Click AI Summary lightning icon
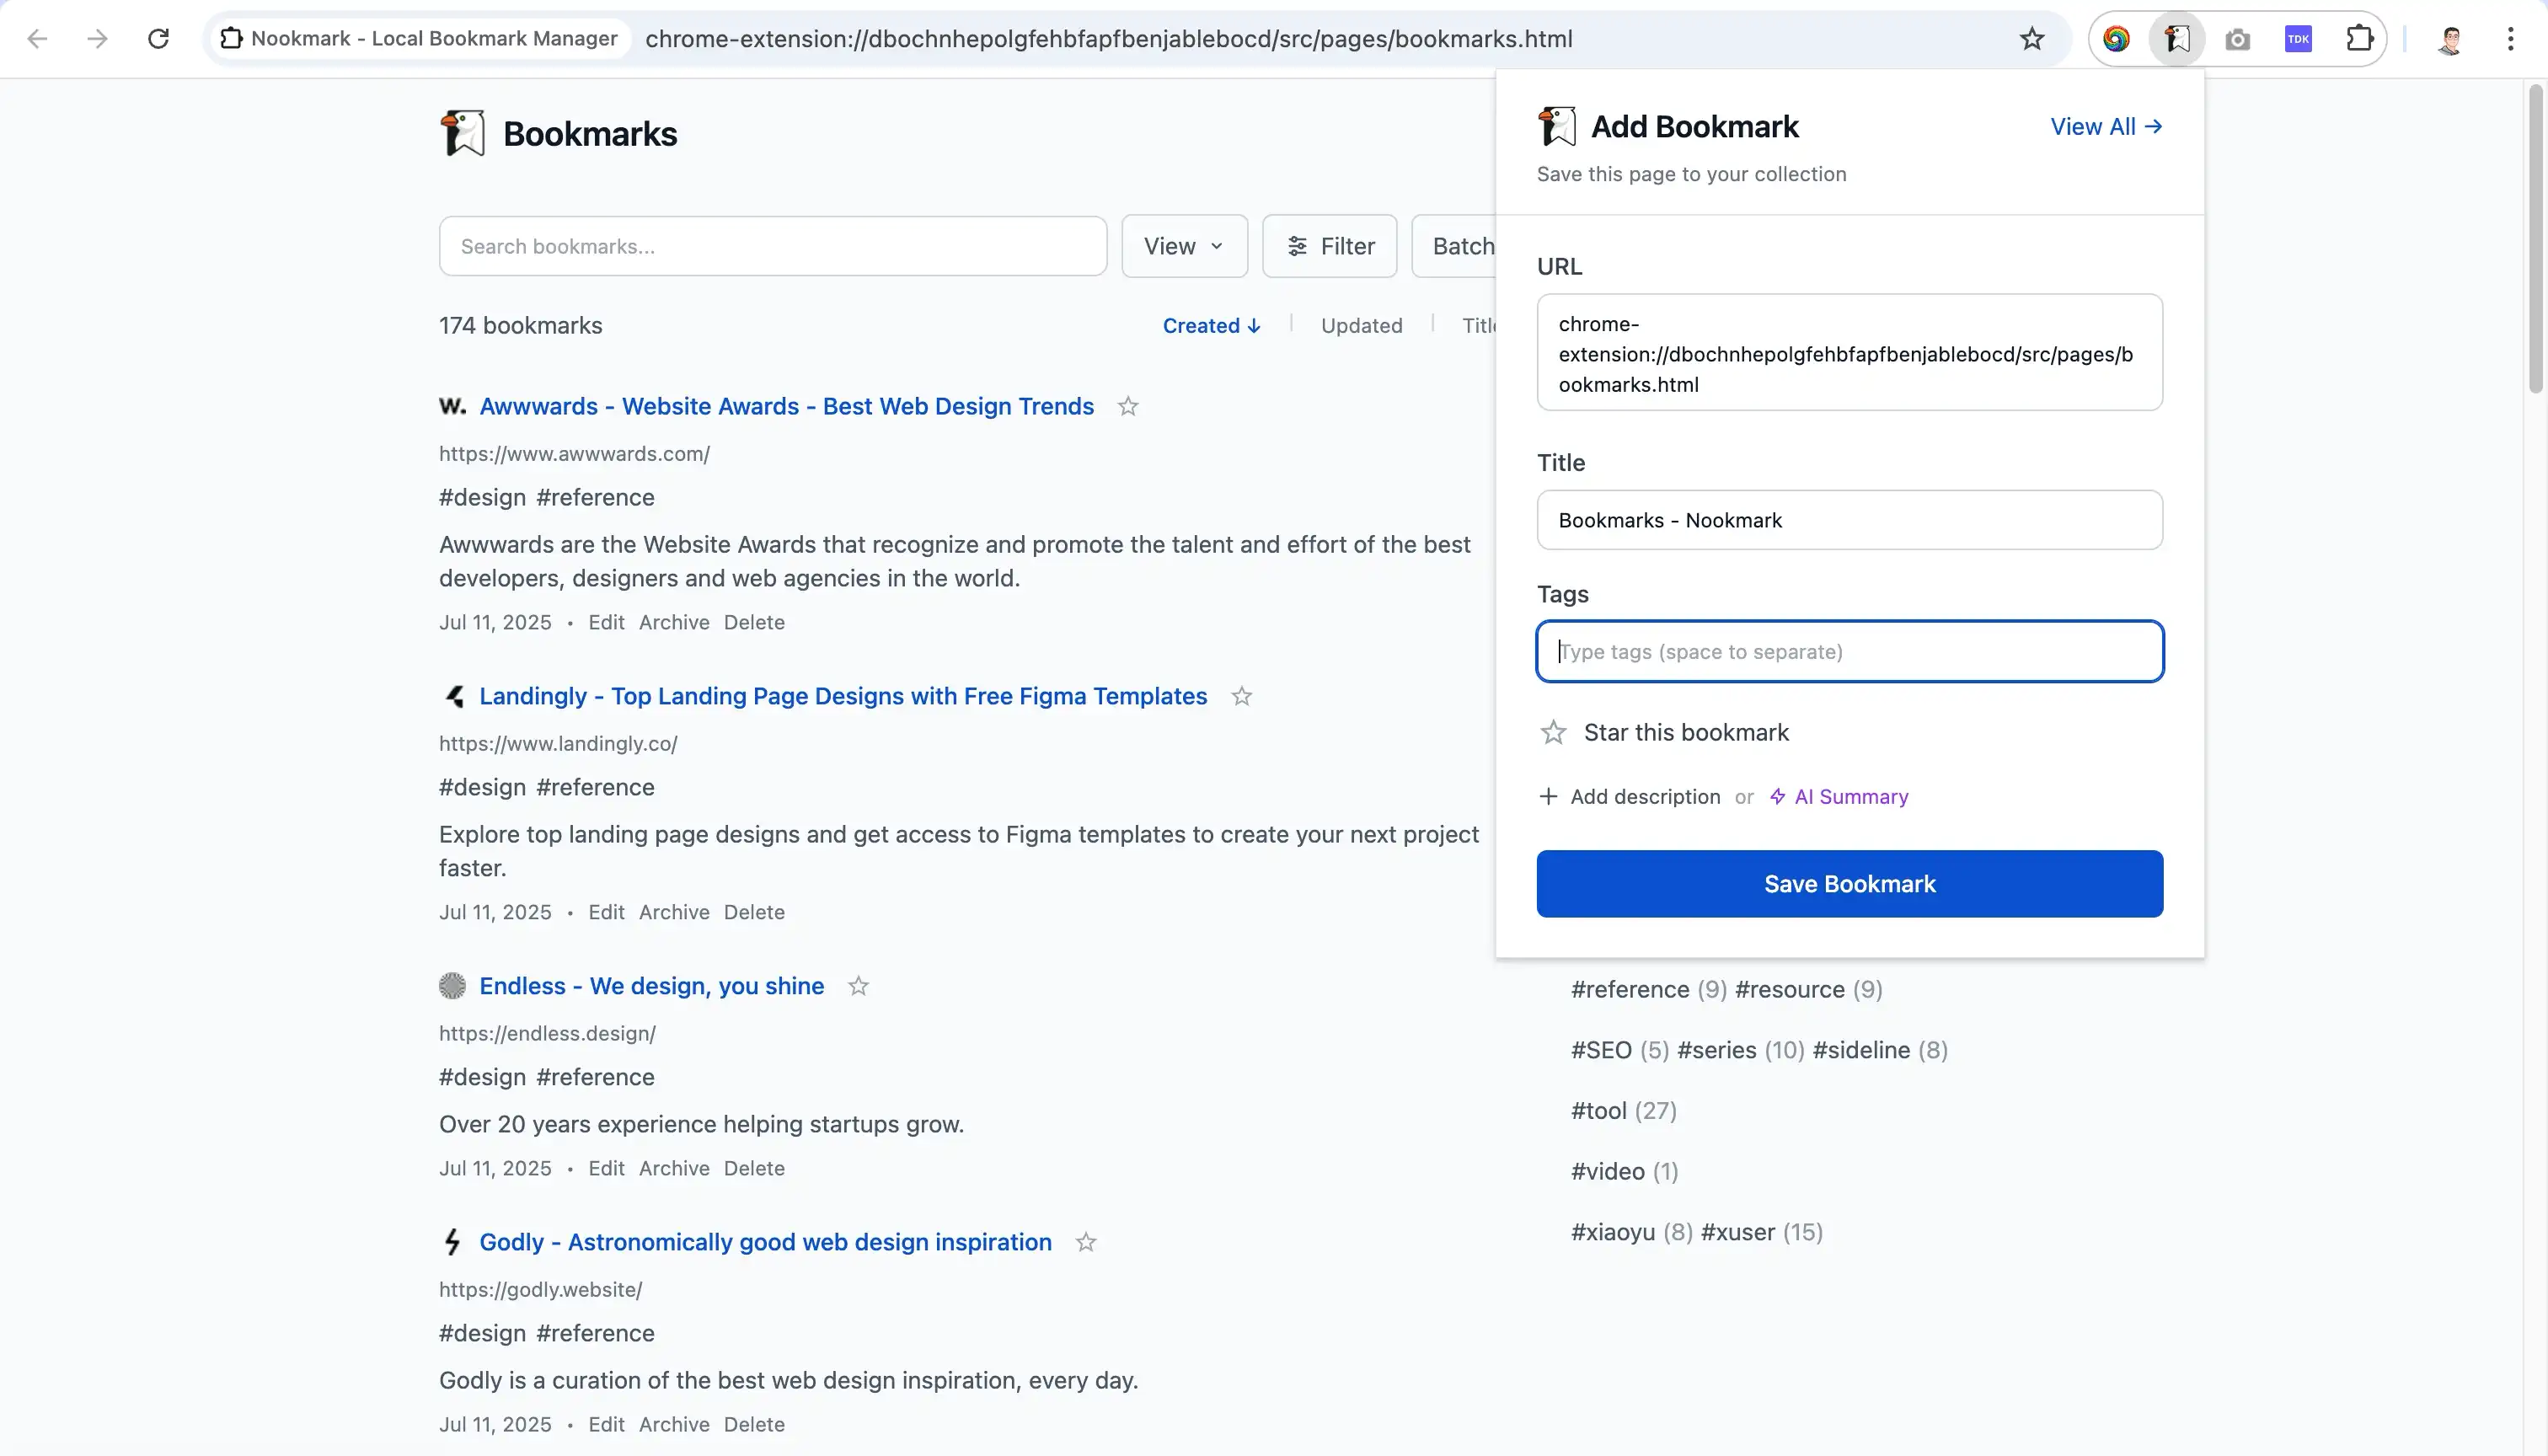This screenshot has height=1456, width=2548. click(x=1777, y=797)
